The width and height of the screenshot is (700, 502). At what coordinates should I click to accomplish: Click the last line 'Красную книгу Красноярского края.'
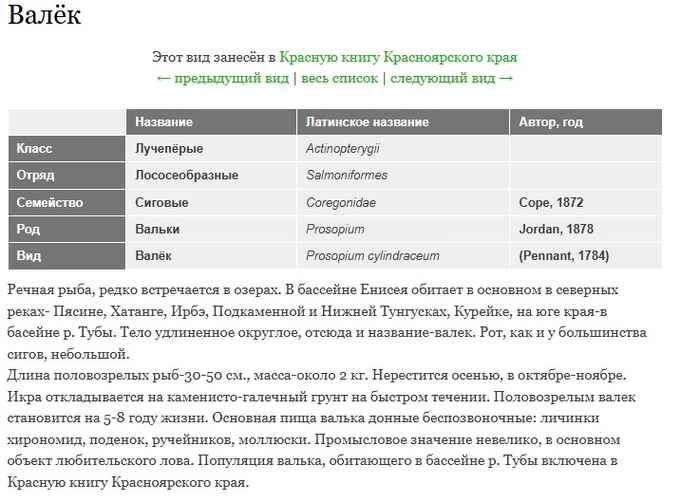128,482
